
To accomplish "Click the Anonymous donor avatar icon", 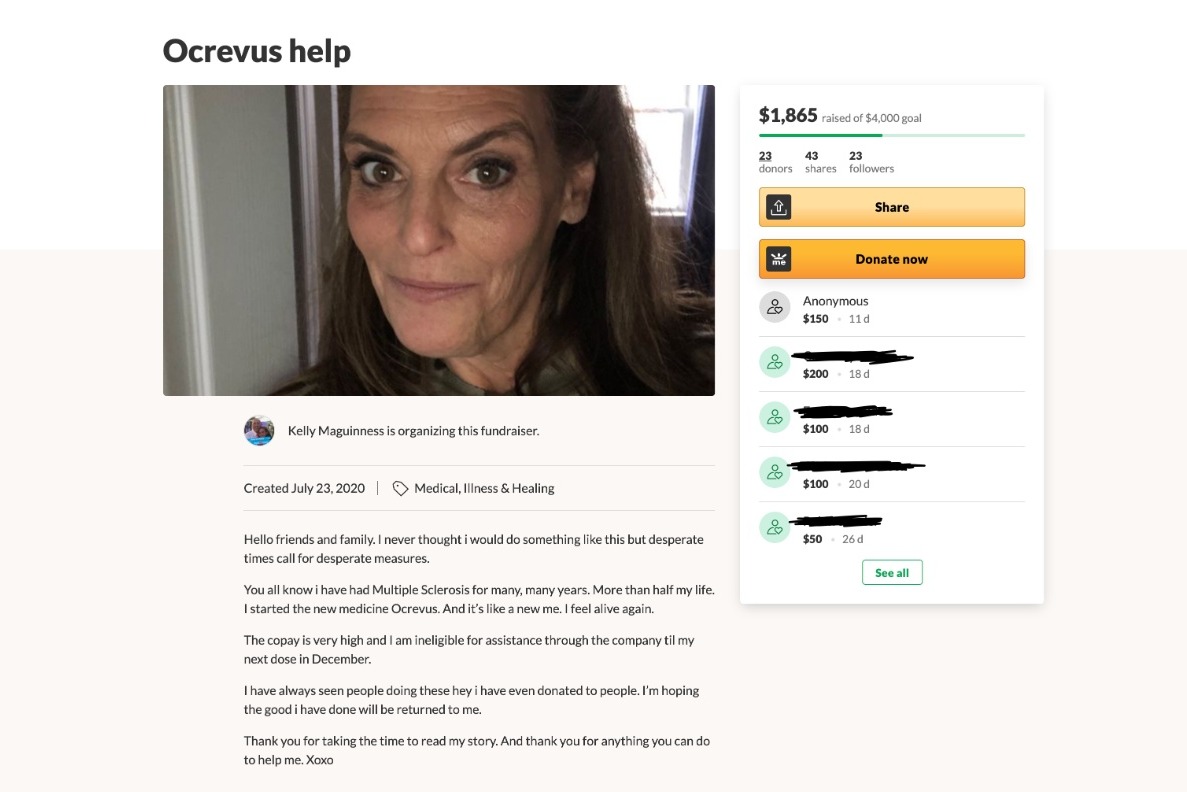I will pos(774,307).
